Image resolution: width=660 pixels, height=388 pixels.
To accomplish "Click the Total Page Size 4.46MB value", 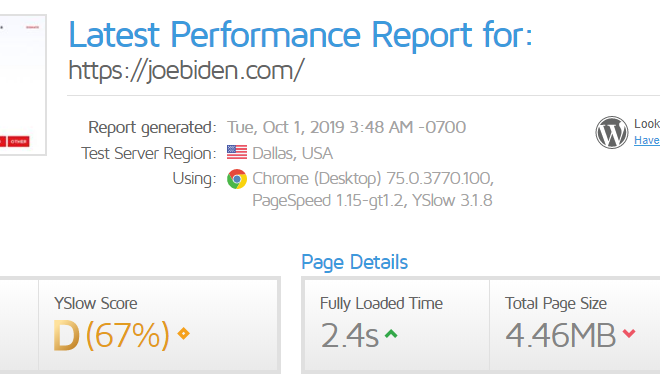I will click(560, 335).
